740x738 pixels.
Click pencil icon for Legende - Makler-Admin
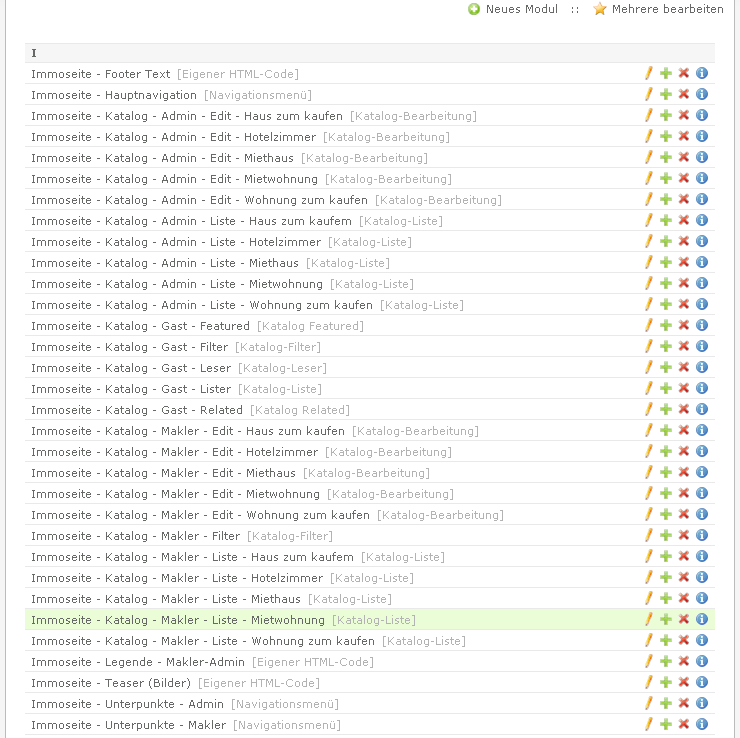click(648, 661)
